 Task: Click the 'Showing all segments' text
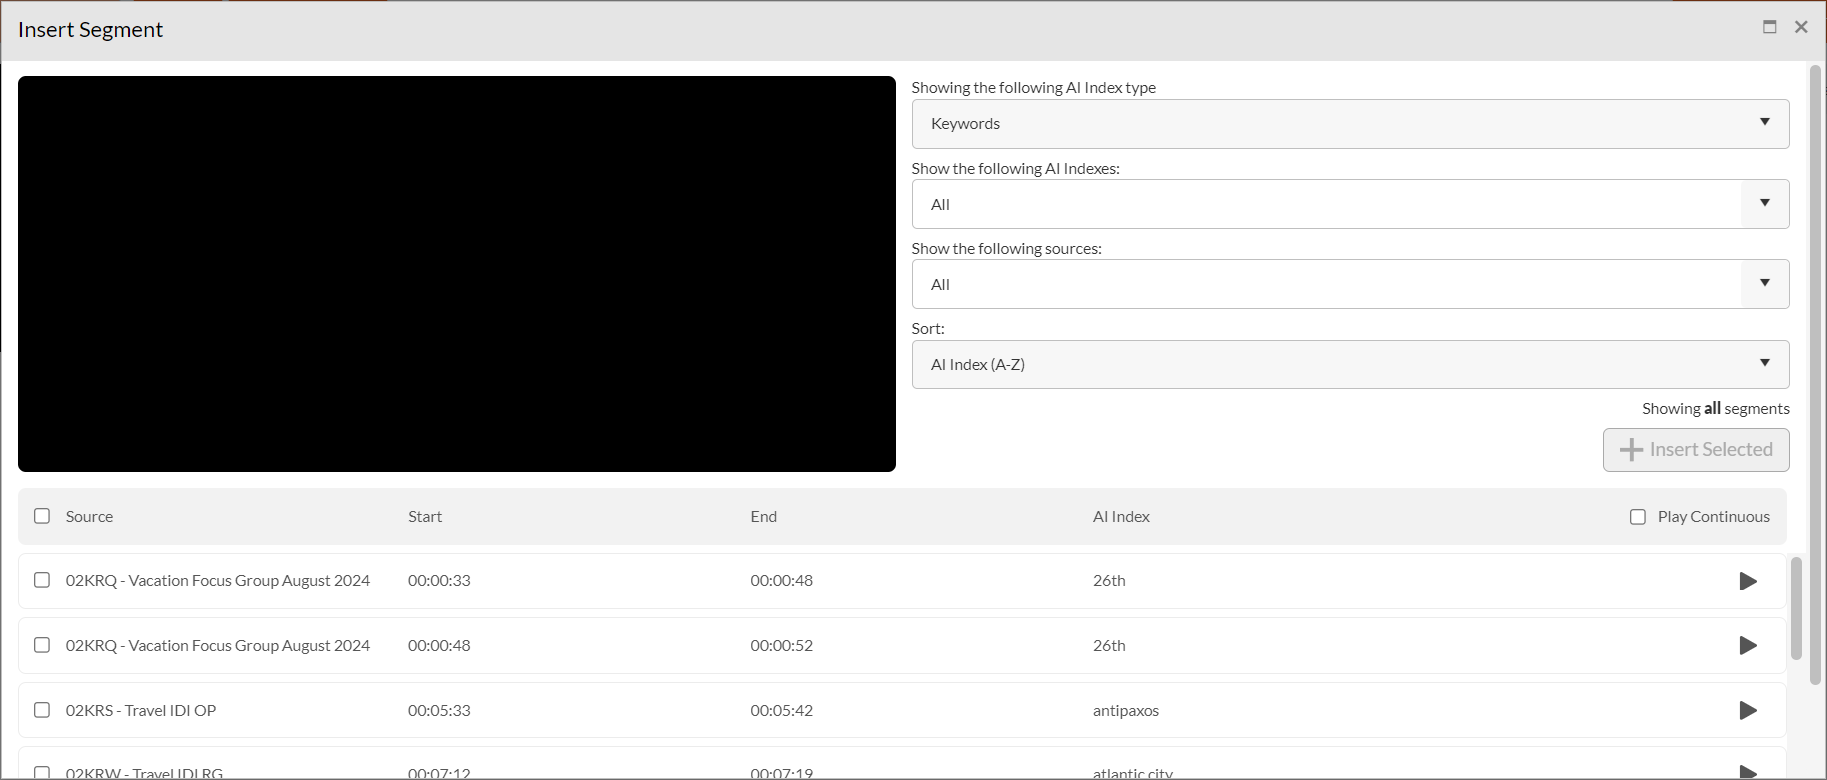click(x=1716, y=409)
